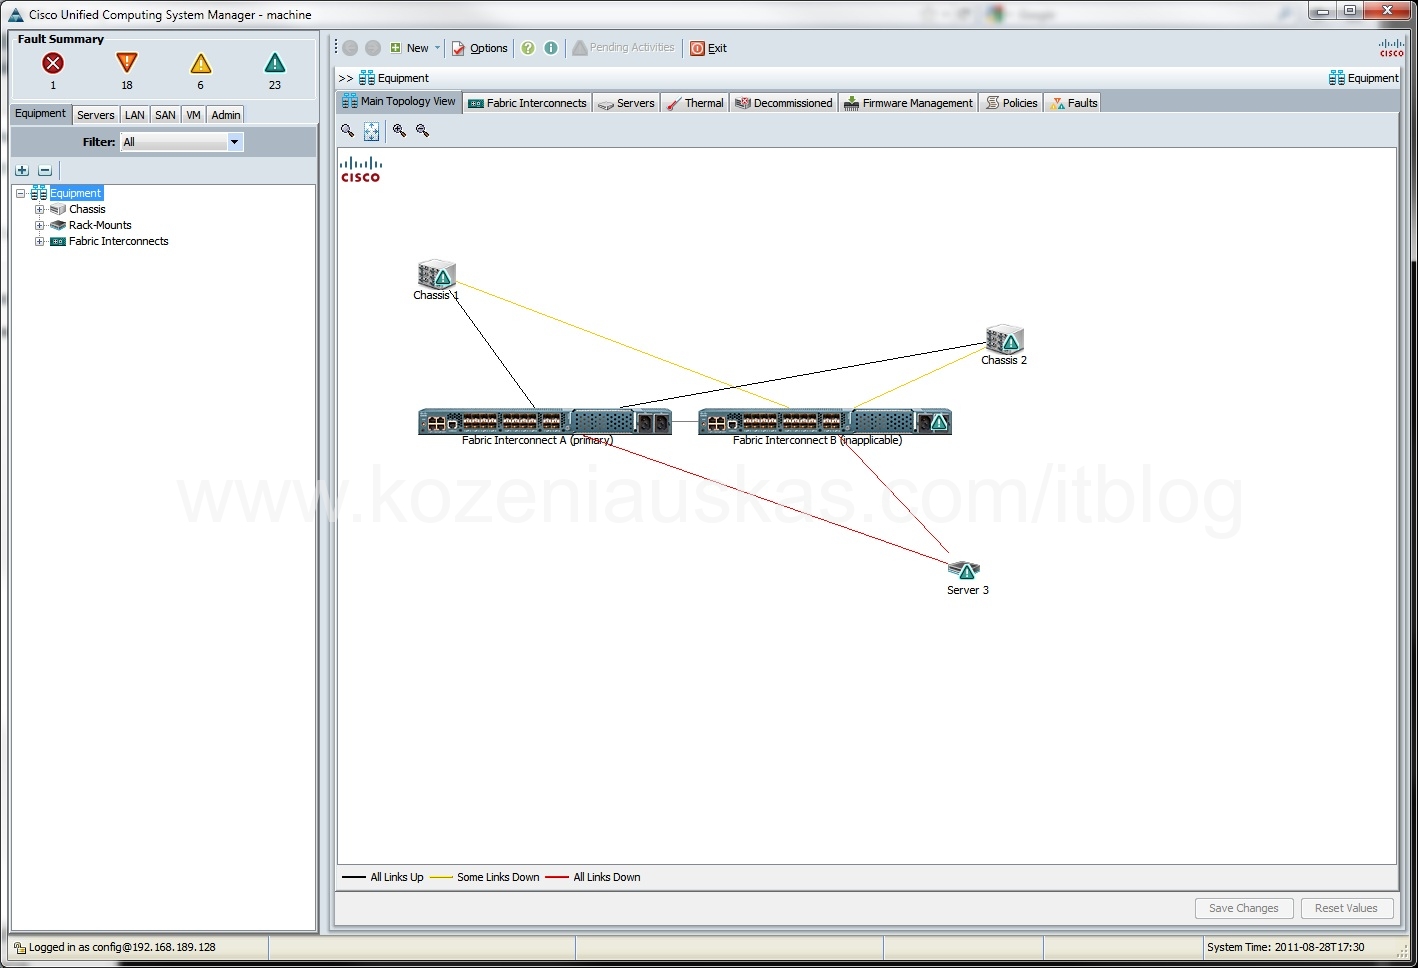Collapse the Equipment tree node

click(20, 193)
